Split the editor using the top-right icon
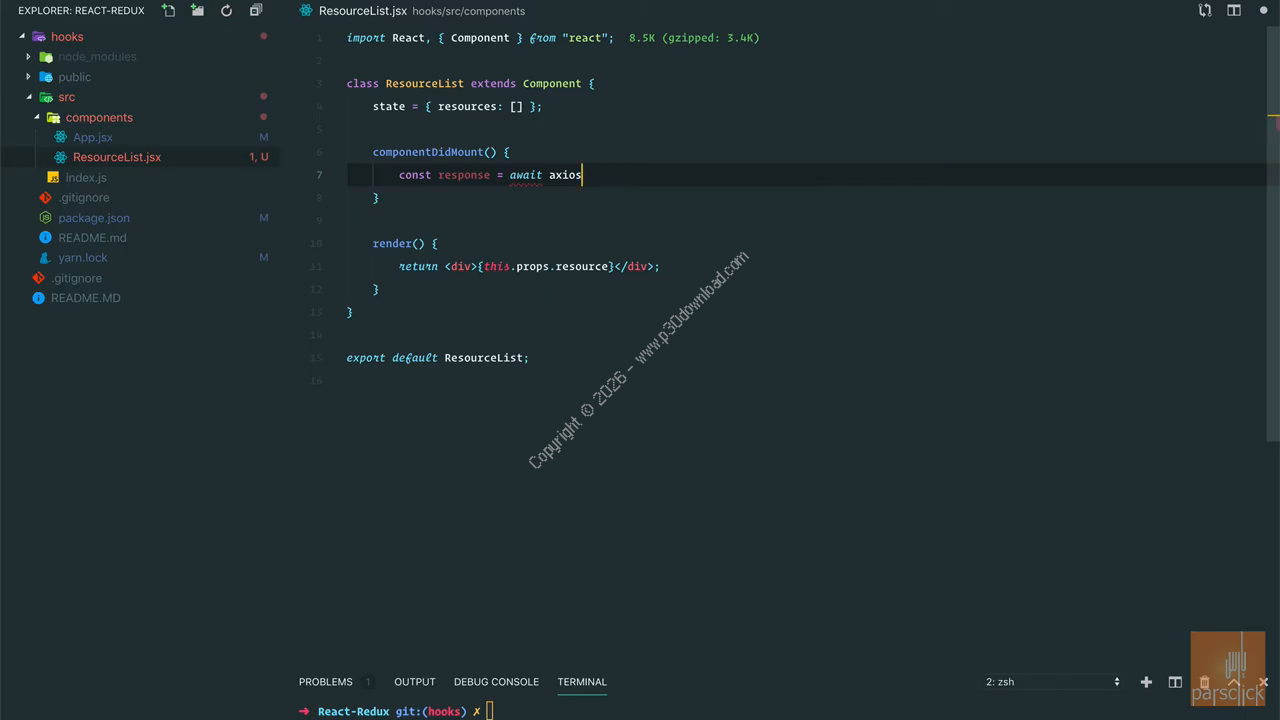 coord(1234,10)
